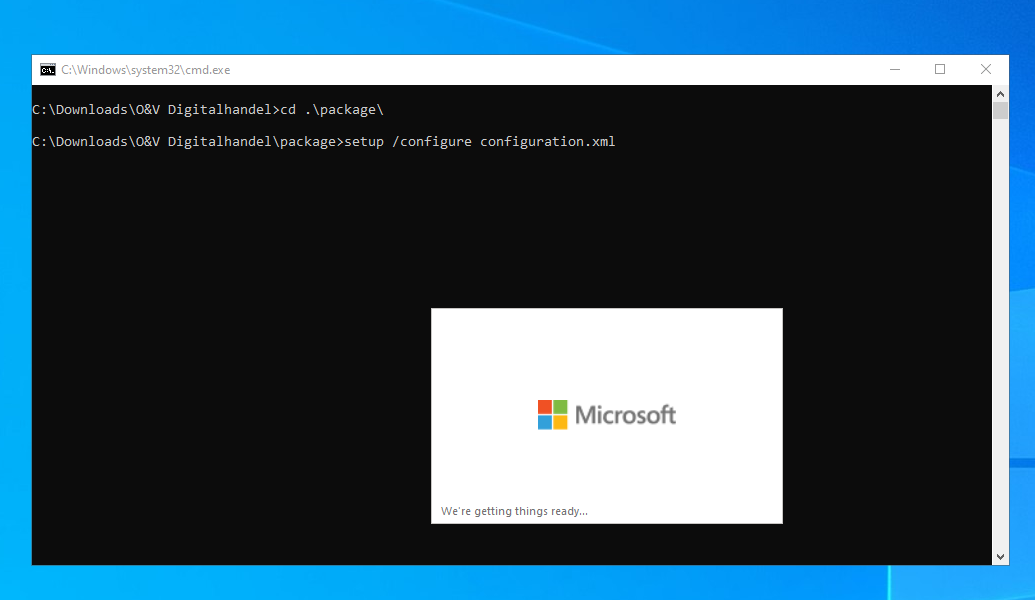Minimize the cmd.exe window
Image resolution: width=1035 pixels, height=600 pixels.
pyautogui.click(x=894, y=69)
